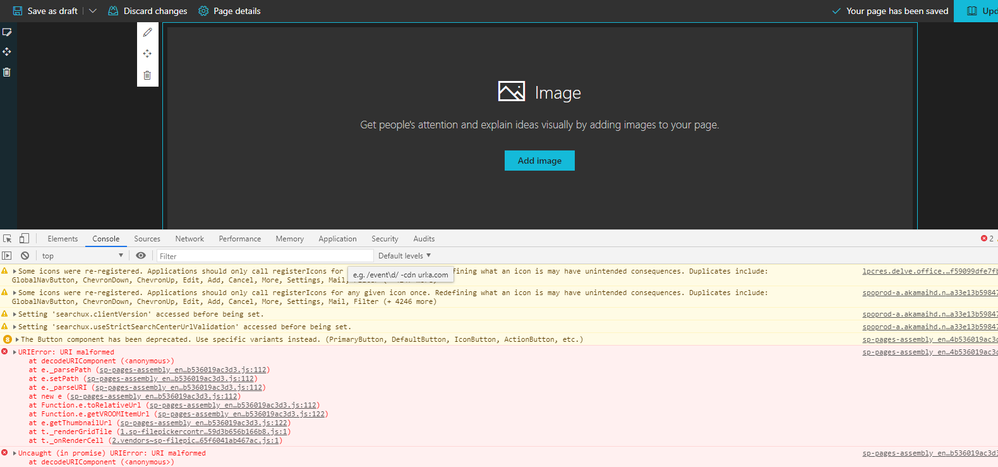998x467 pixels.
Task: Activate DevTools inspect element cursor icon
Action: coord(8,239)
